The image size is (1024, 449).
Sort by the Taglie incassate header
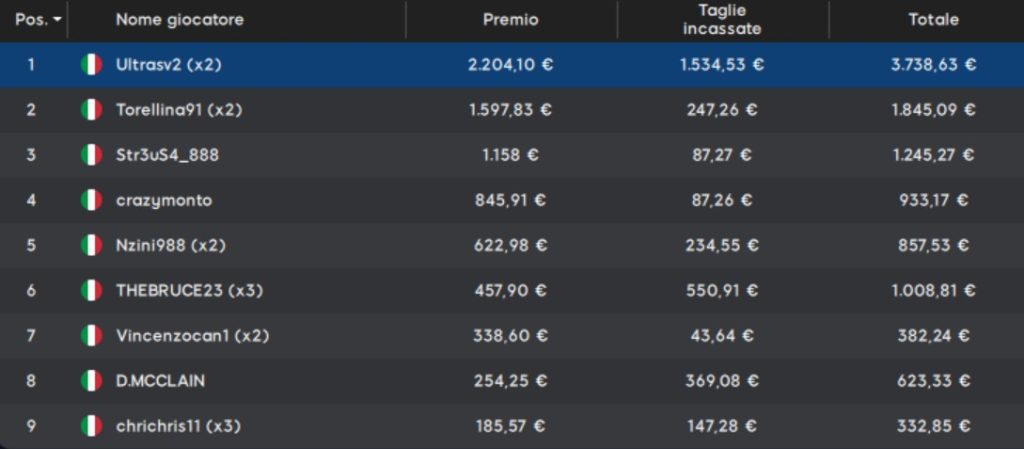point(722,20)
